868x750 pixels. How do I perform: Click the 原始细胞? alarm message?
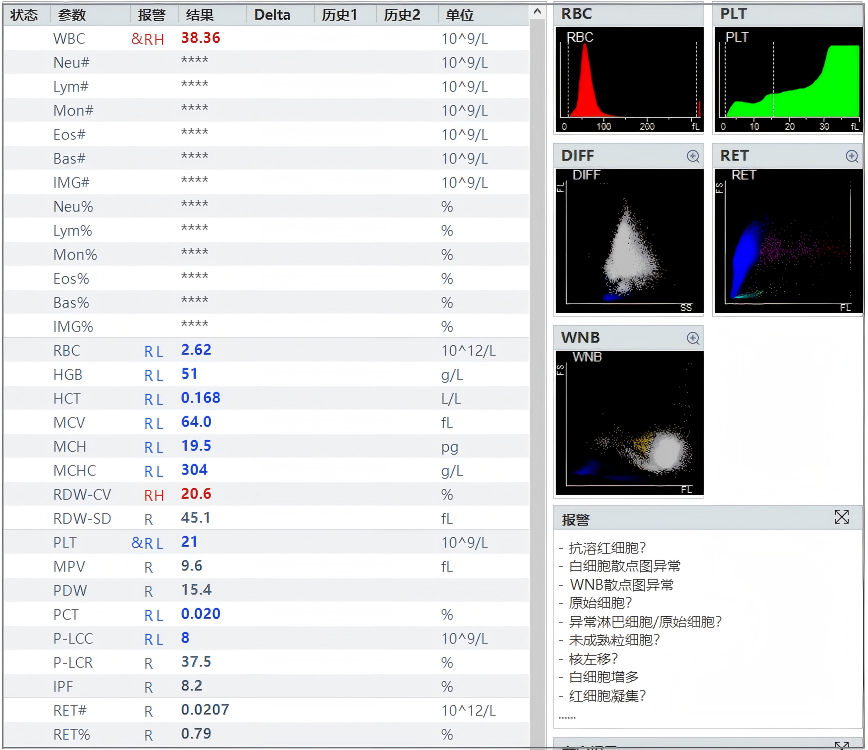point(600,603)
